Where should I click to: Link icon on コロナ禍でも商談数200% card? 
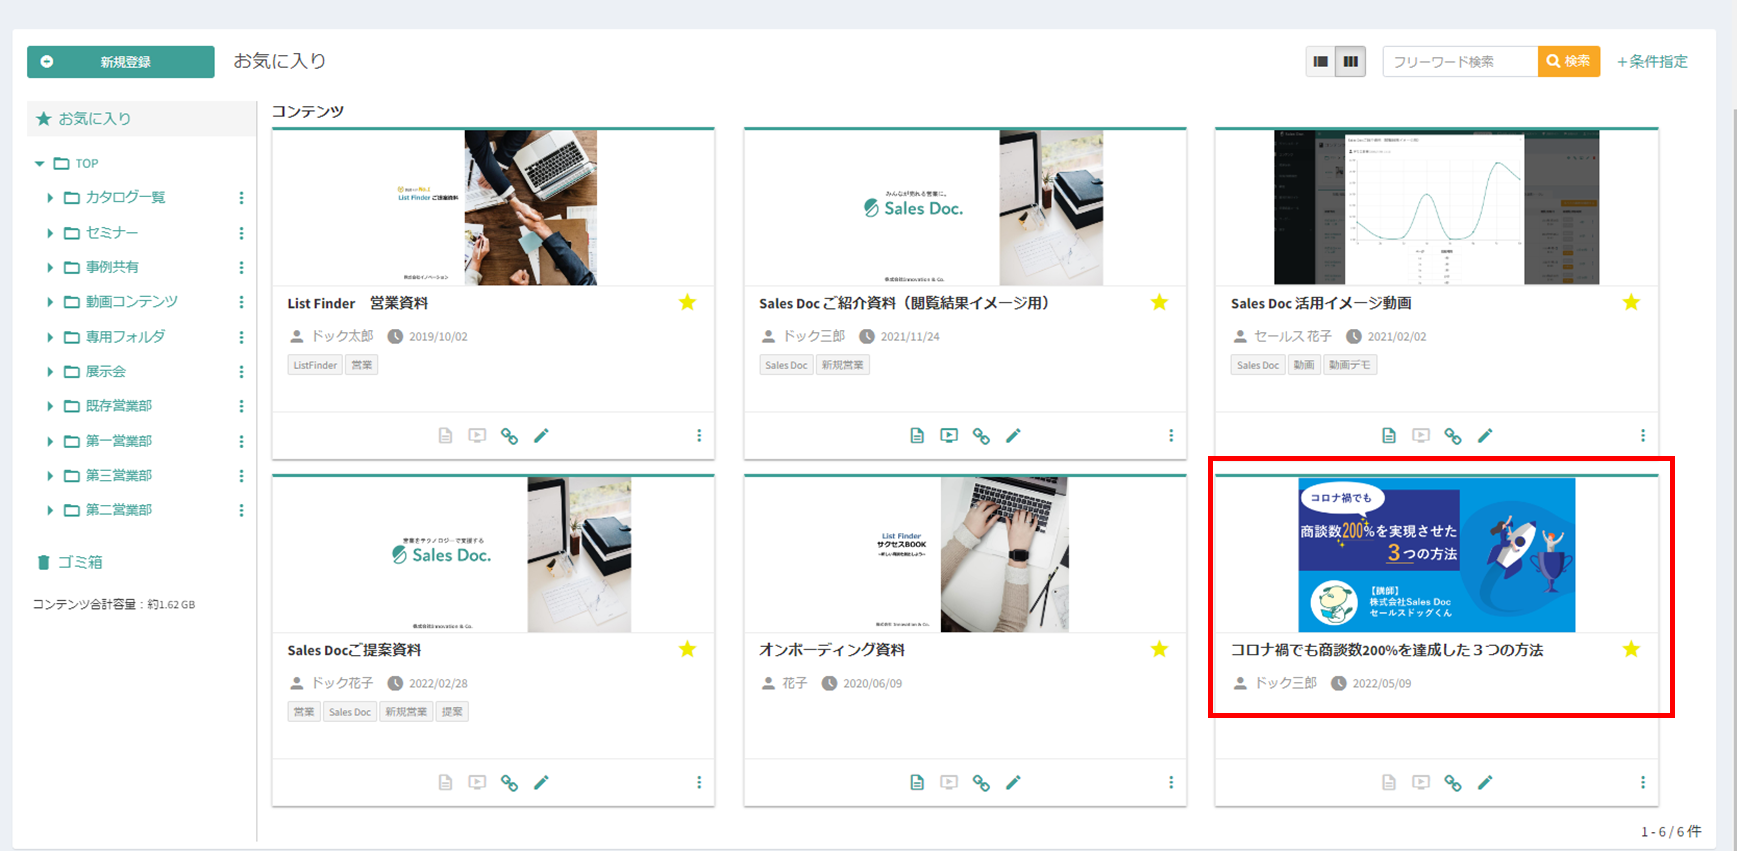pos(1453,783)
